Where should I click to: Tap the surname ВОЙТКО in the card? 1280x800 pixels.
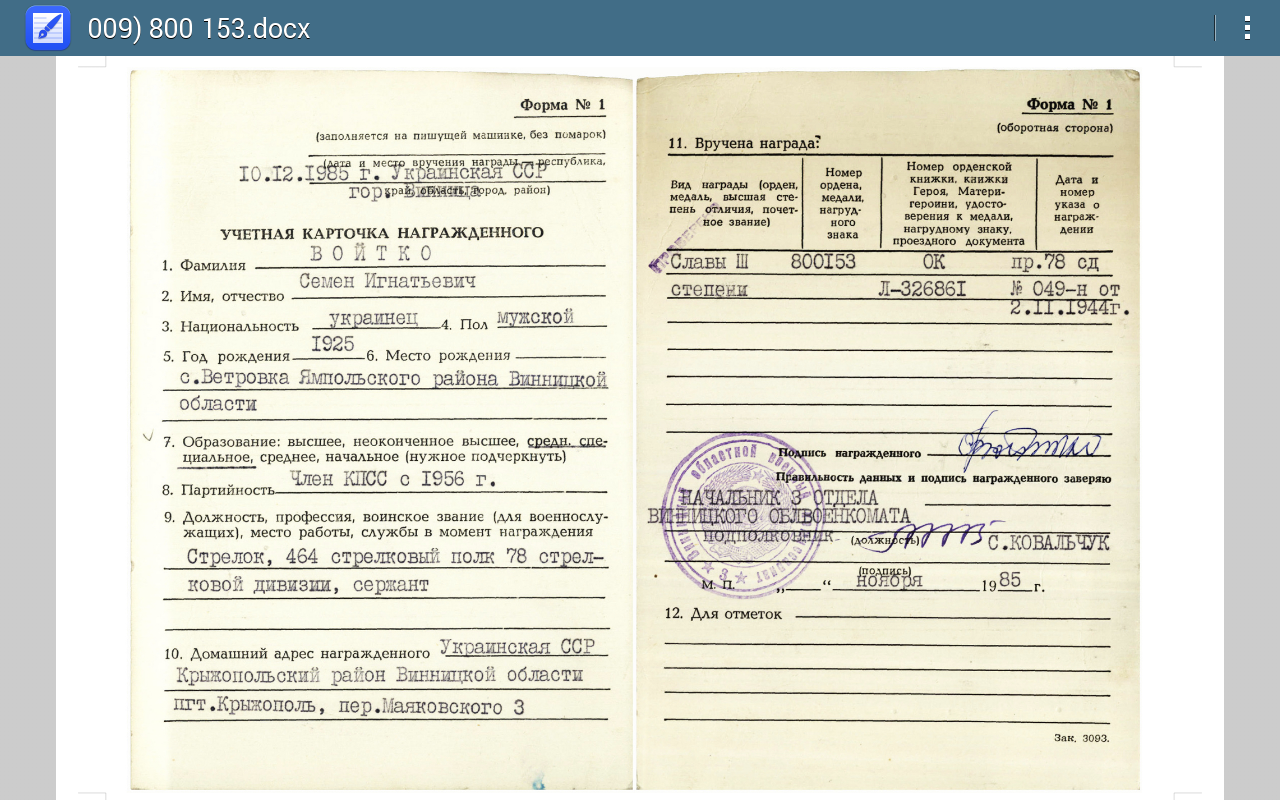(370, 253)
